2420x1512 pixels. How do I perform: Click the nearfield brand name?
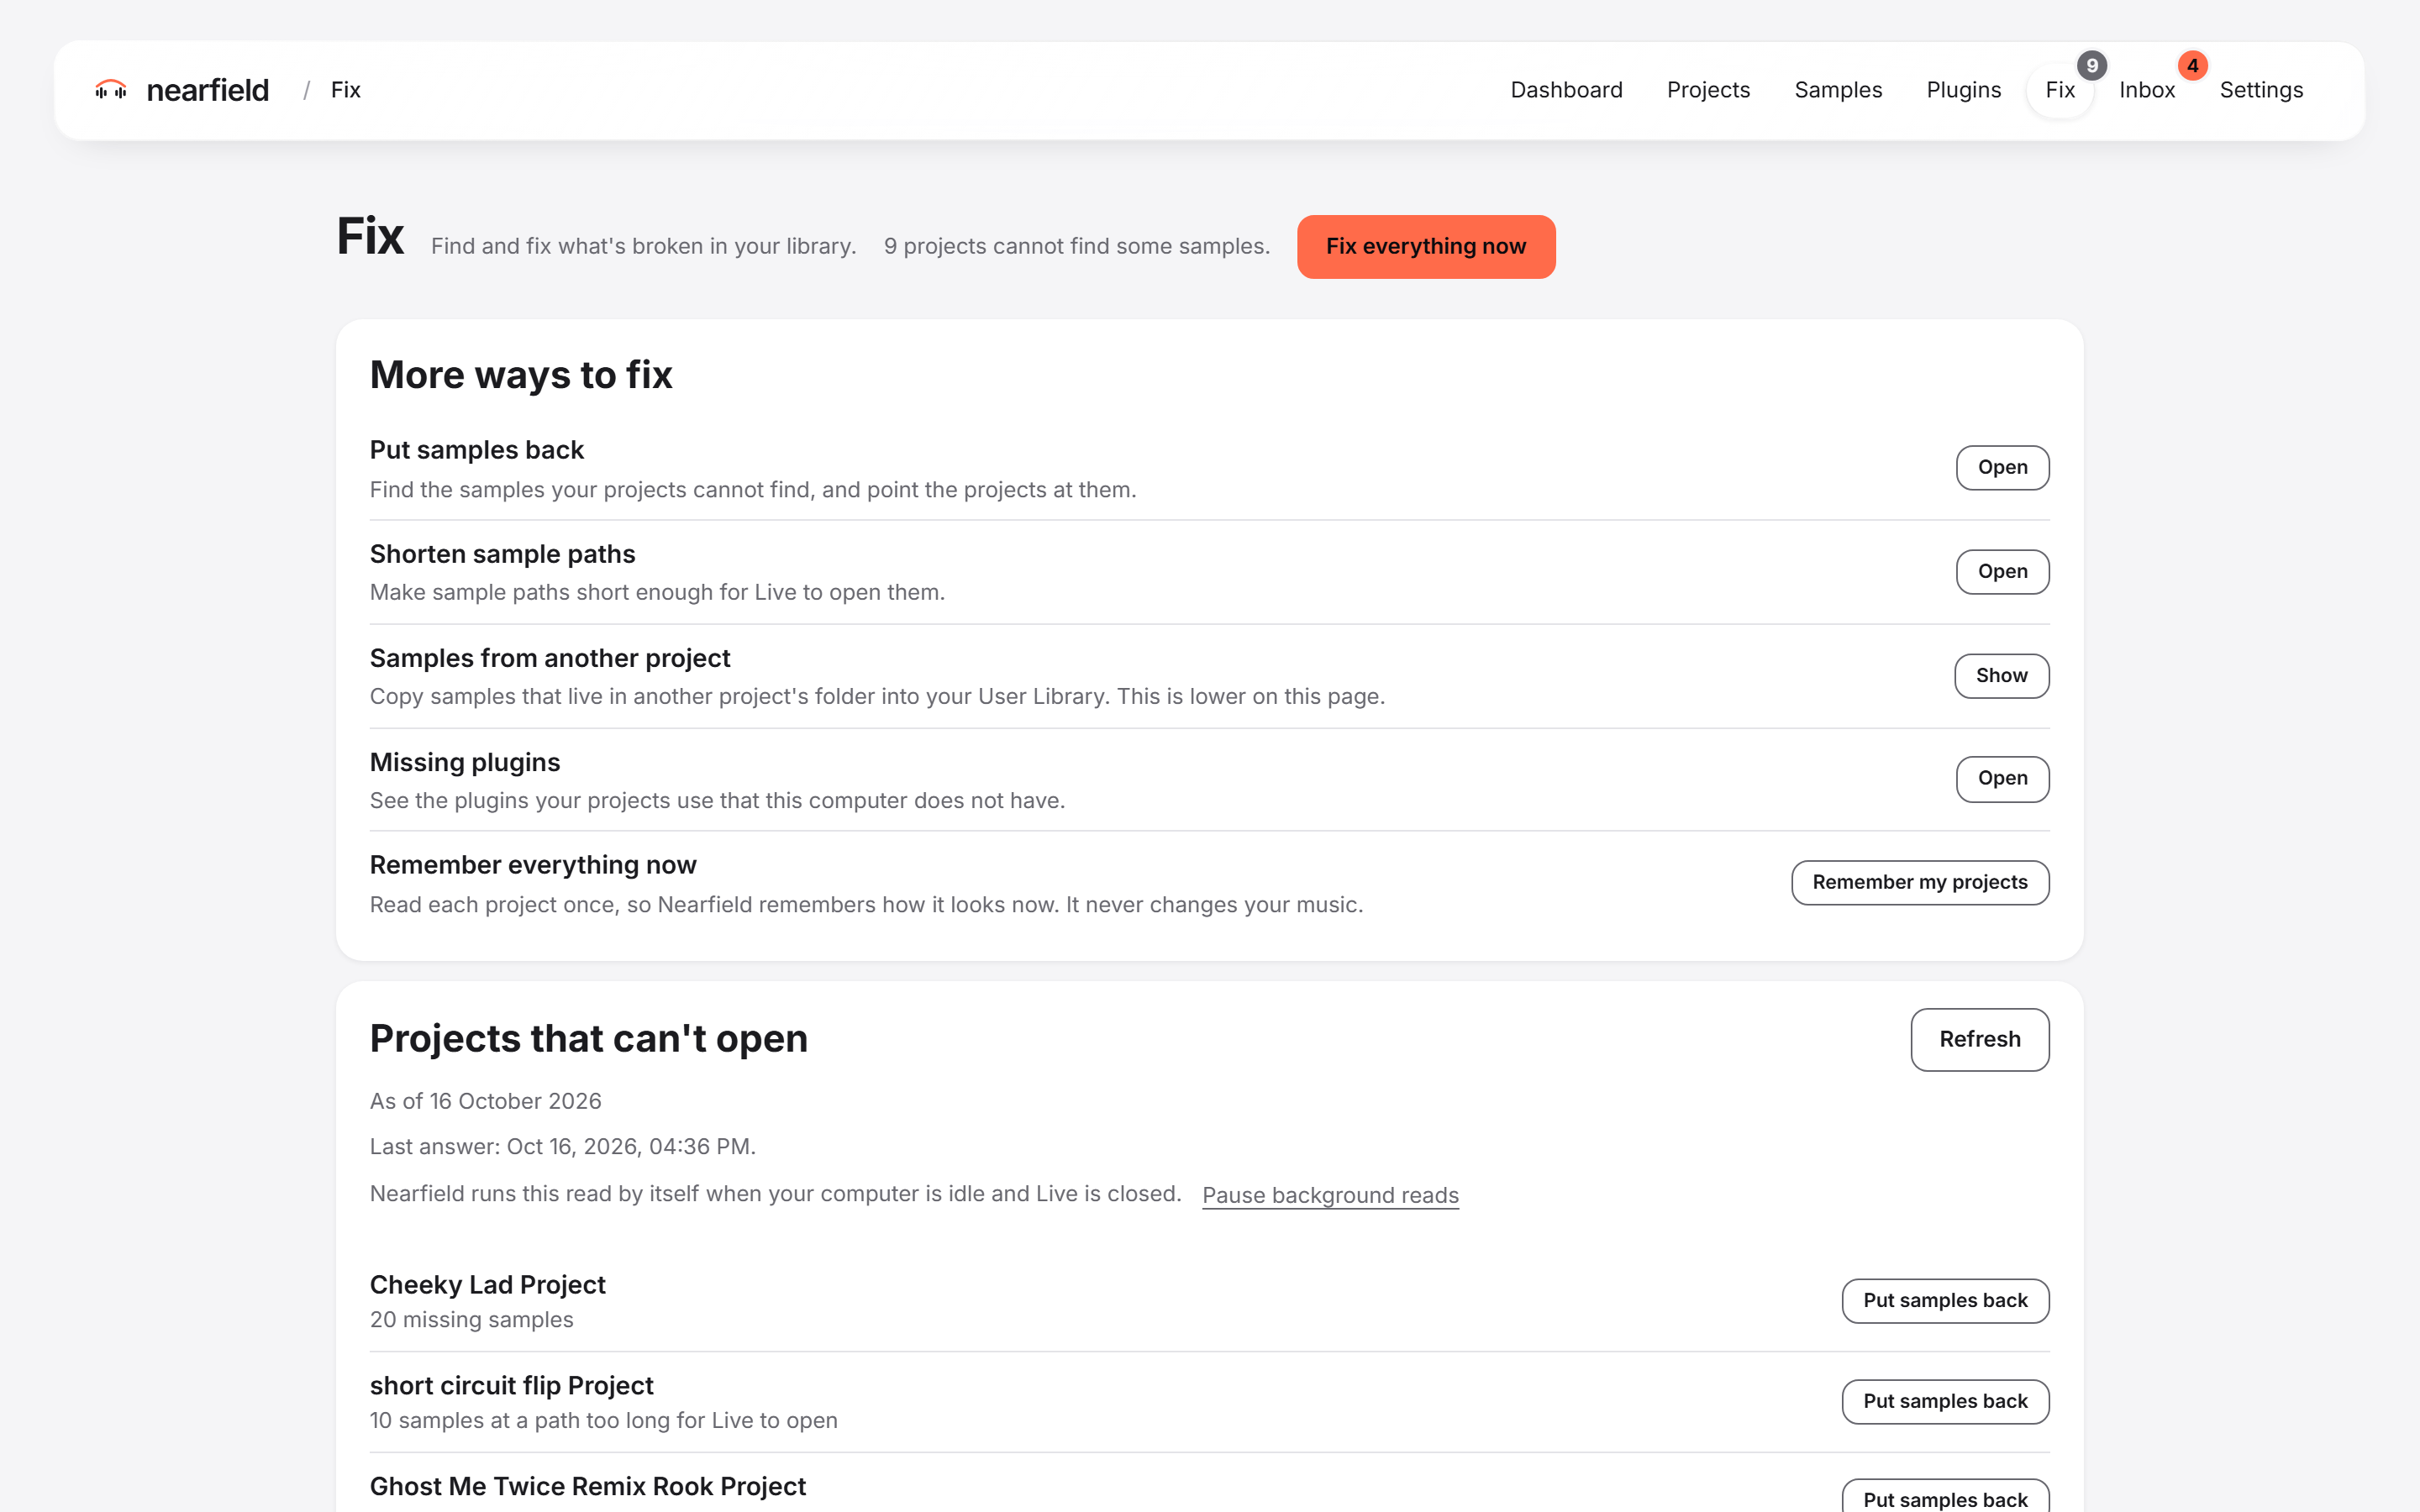pos(207,90)
